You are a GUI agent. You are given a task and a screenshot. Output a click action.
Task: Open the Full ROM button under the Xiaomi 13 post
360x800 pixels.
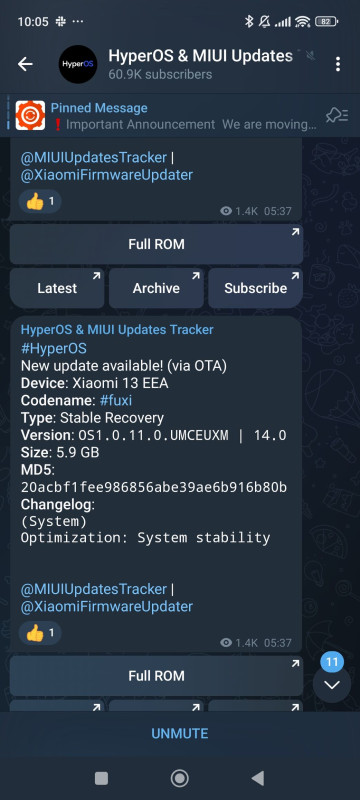point(157,676)
